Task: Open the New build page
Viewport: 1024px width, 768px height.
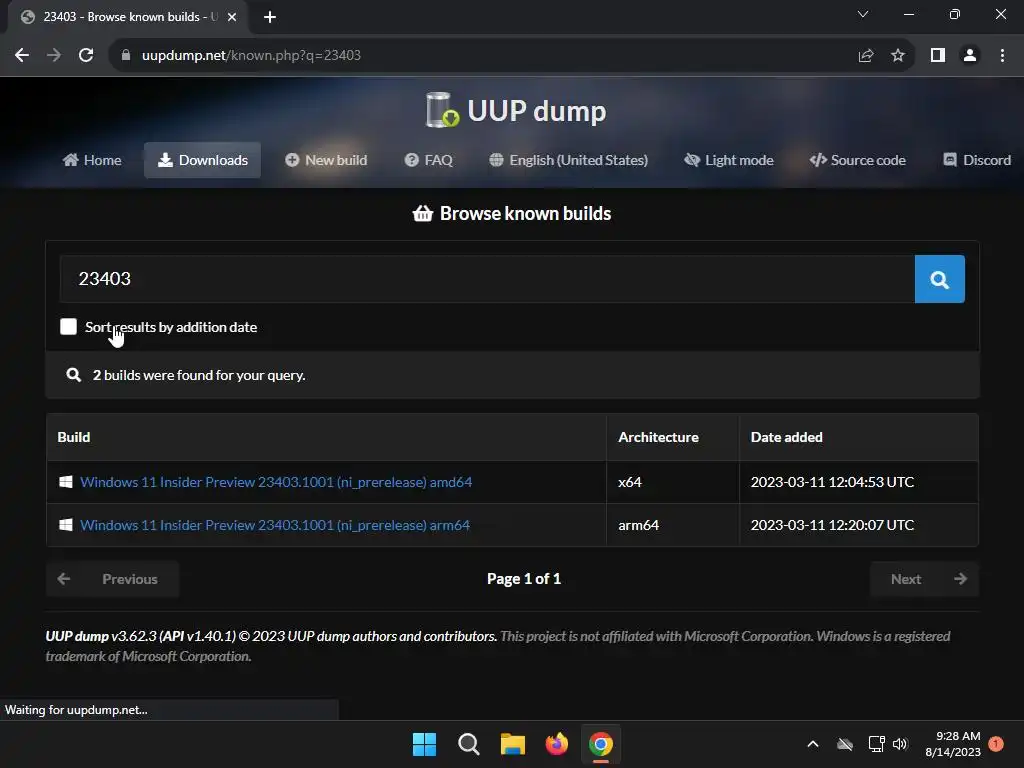Action: coord(326,160)
